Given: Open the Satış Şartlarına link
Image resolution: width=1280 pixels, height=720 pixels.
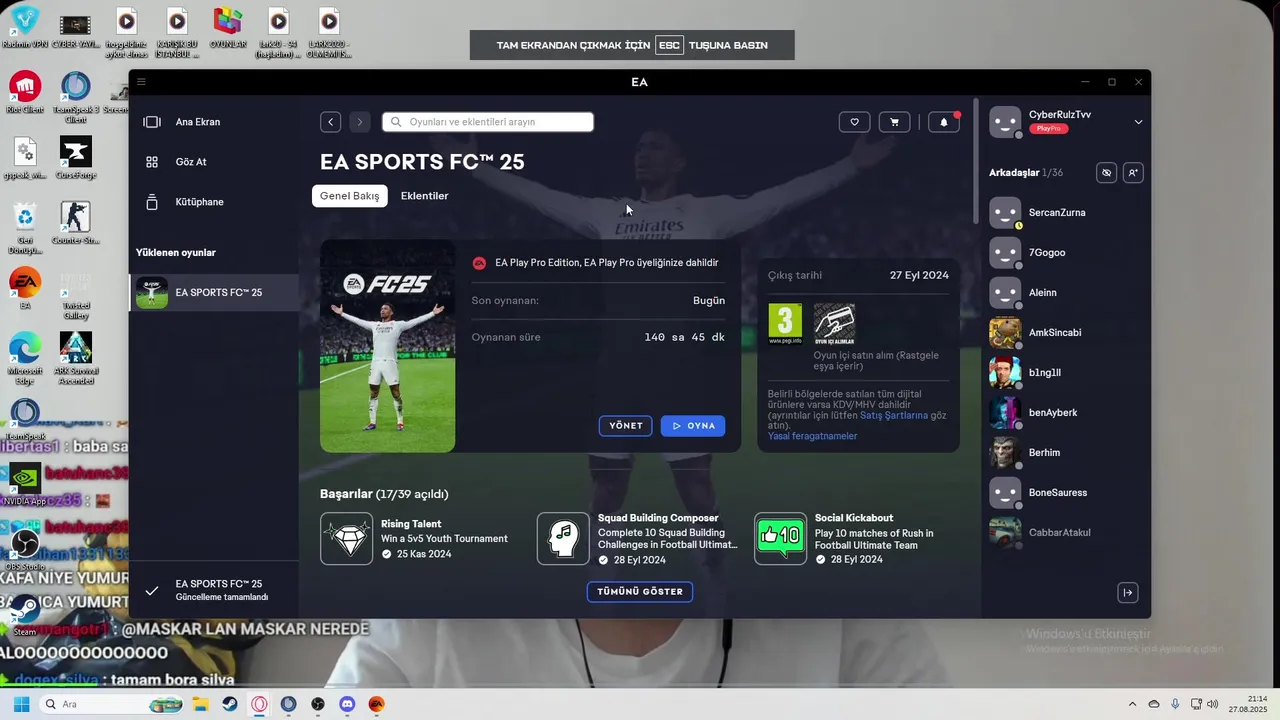Looking at the screenshot, I should (894, 415).
